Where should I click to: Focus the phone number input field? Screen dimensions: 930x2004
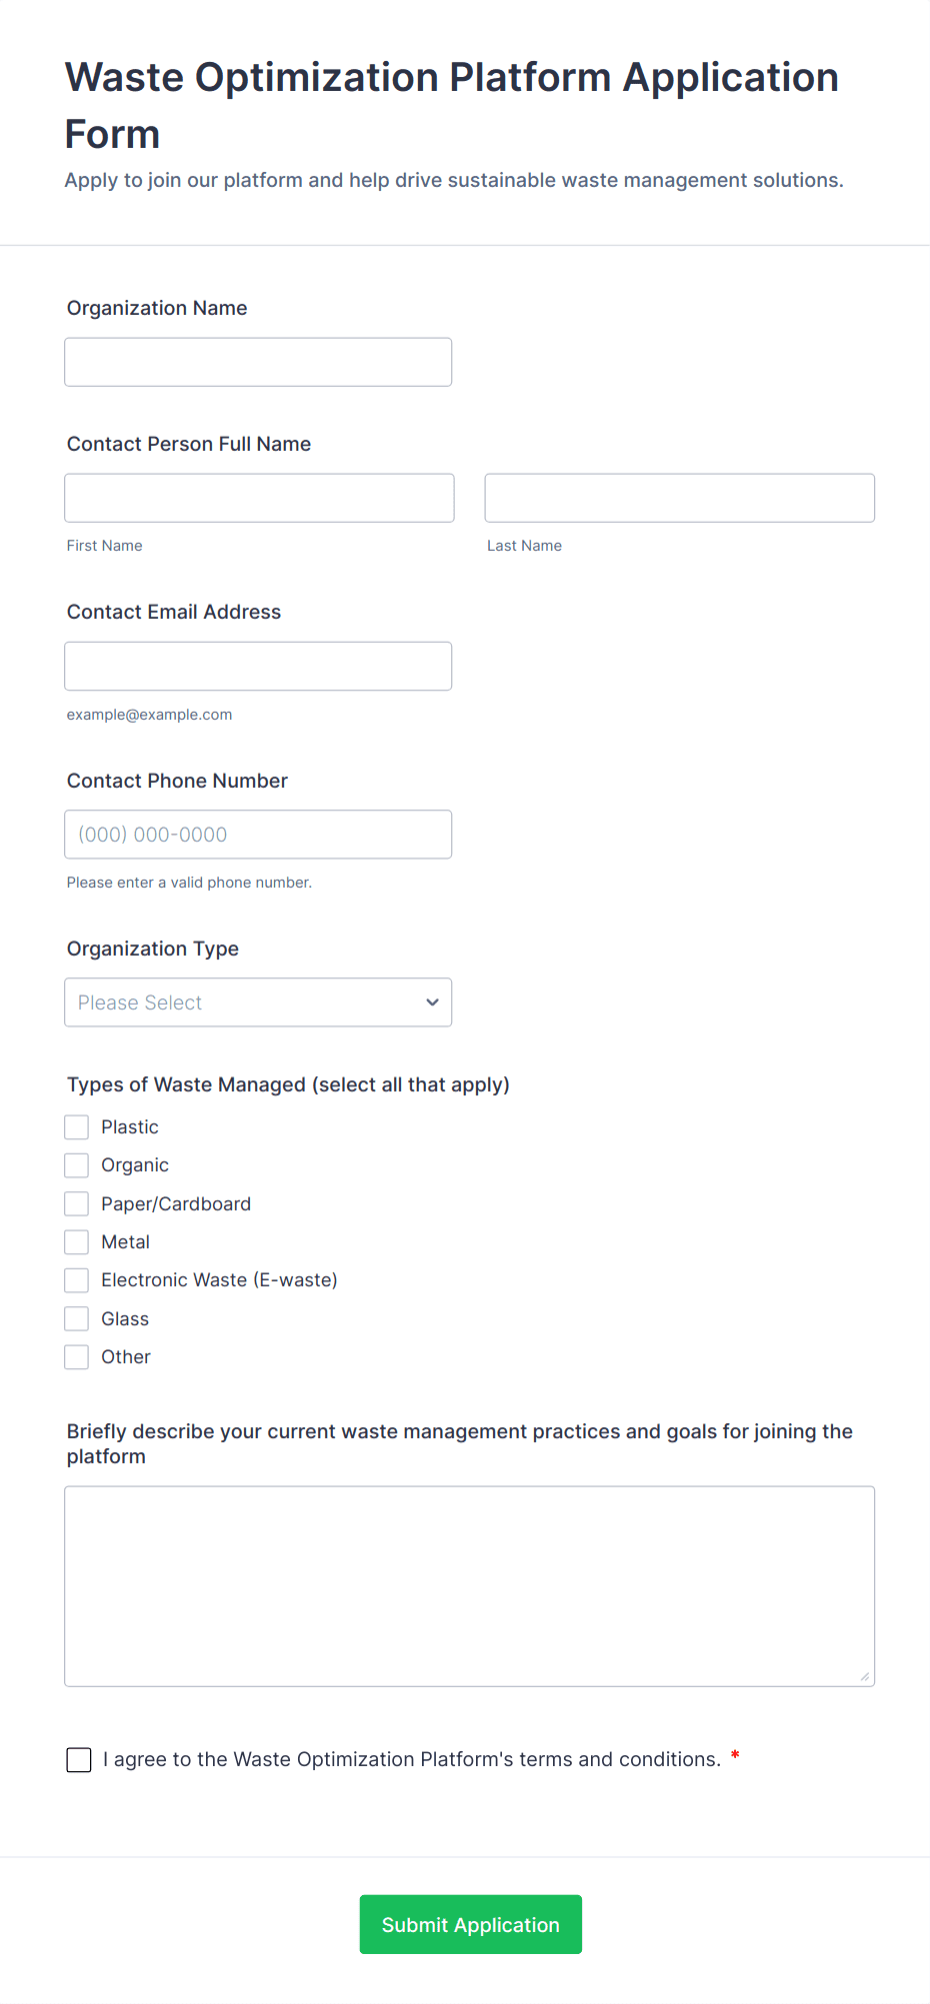[257, 833]
